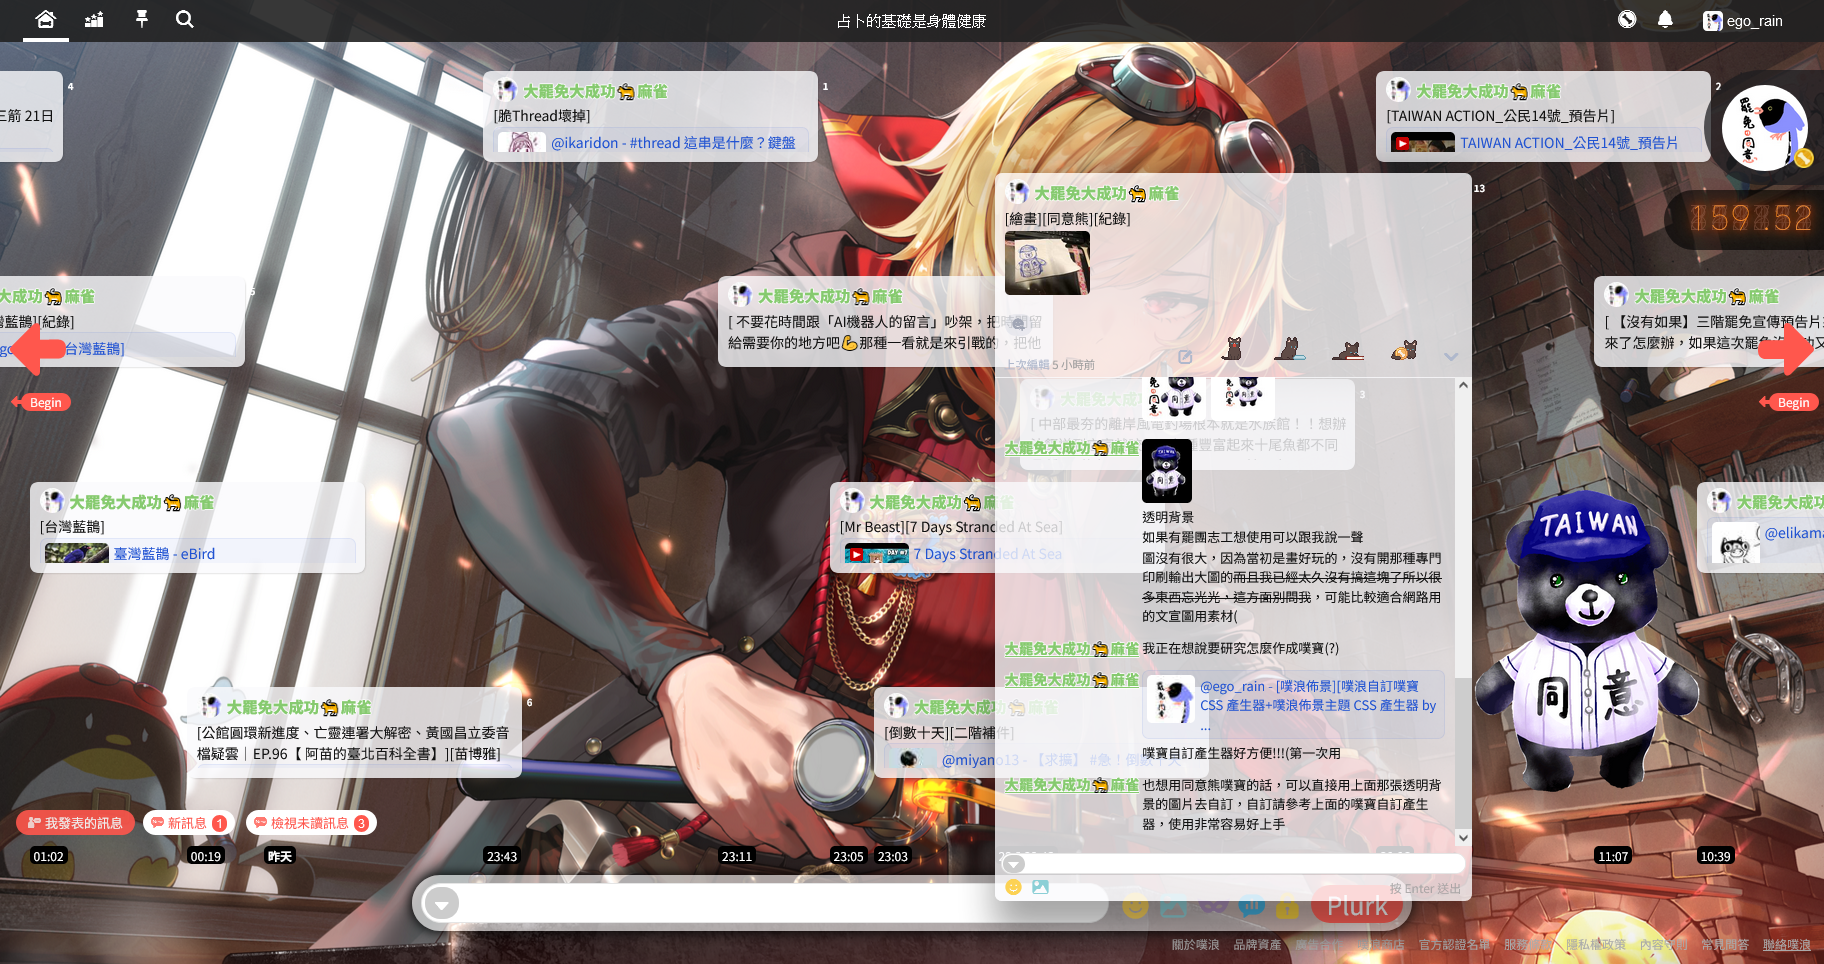Select 新訊息 filter tab
This screenshot has height=964, width=1824.
(x=188, y=823)
